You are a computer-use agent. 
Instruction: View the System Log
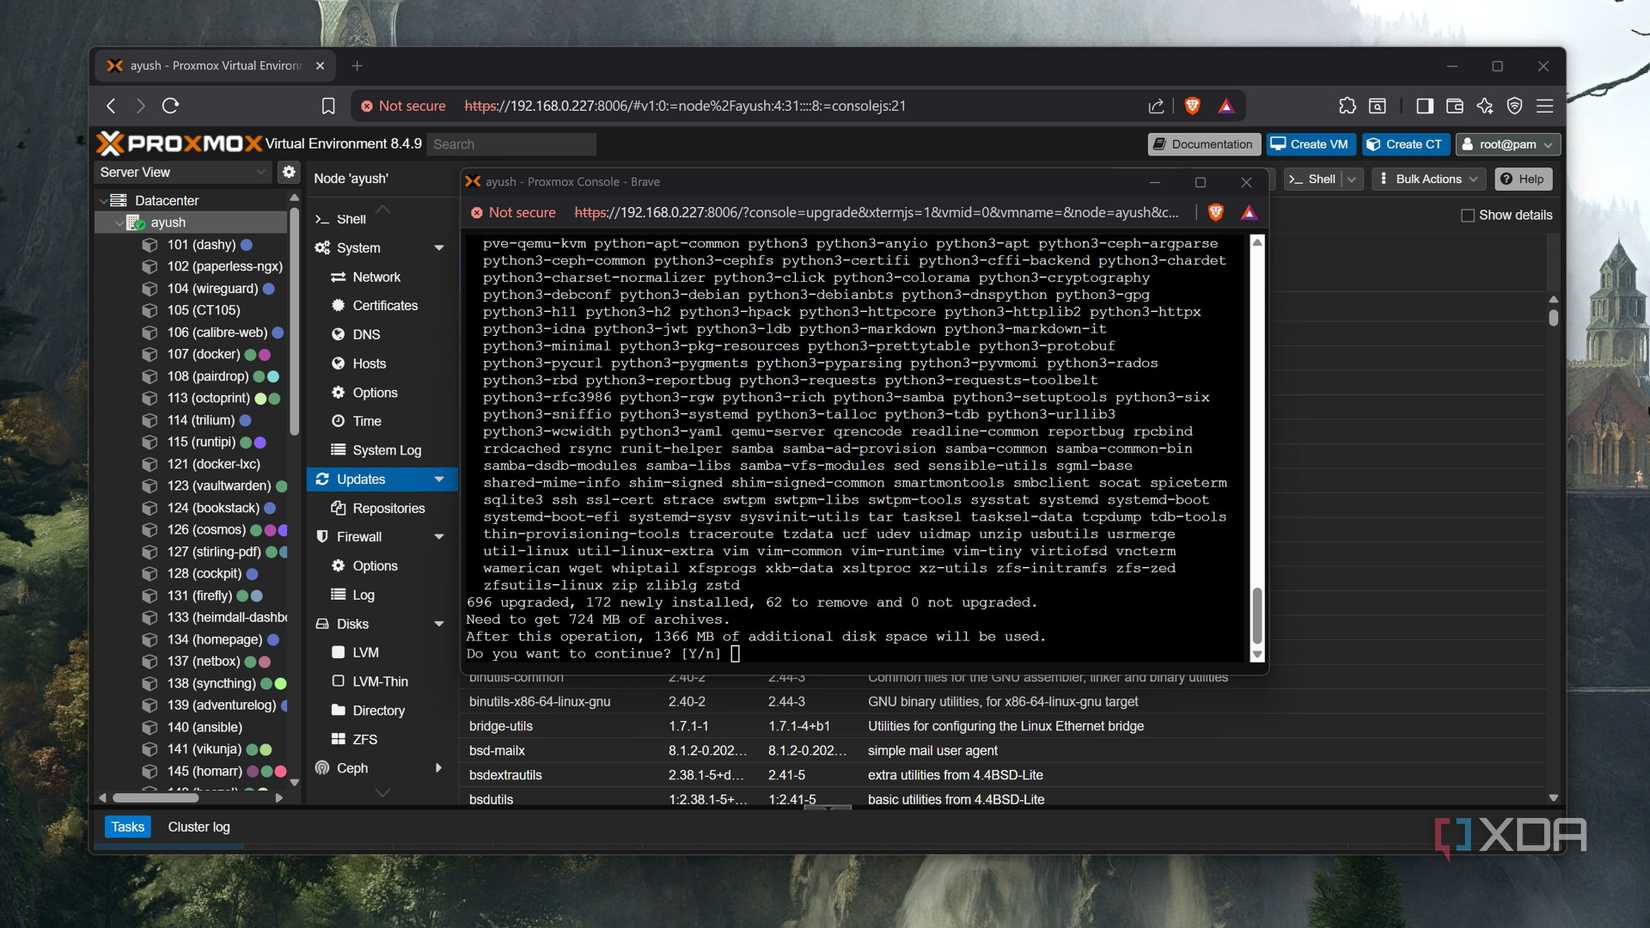(386, 450)
